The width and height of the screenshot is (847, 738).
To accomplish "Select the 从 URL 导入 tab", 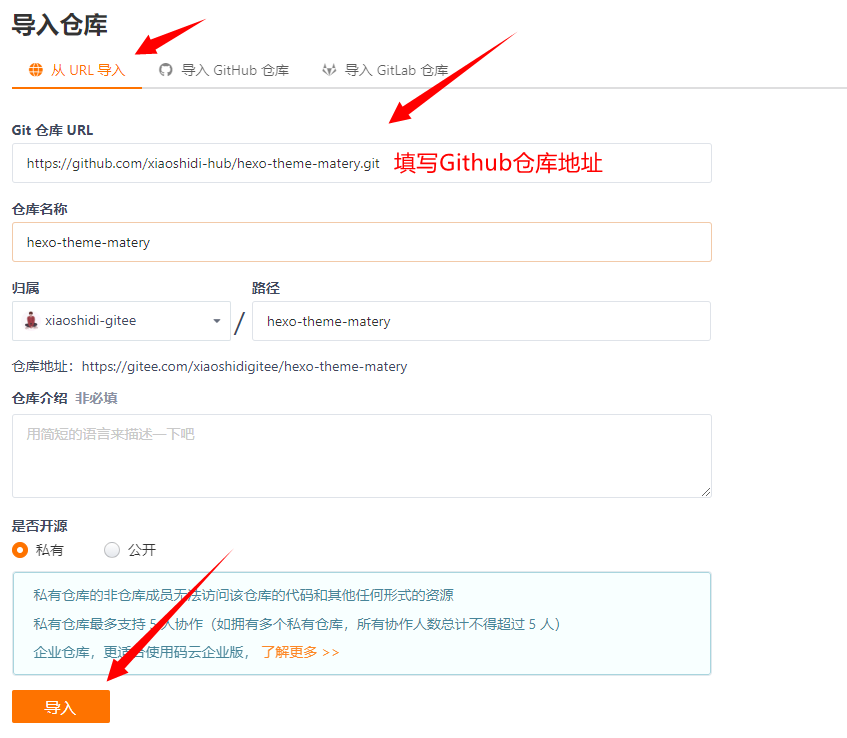I will pos(77,70).
